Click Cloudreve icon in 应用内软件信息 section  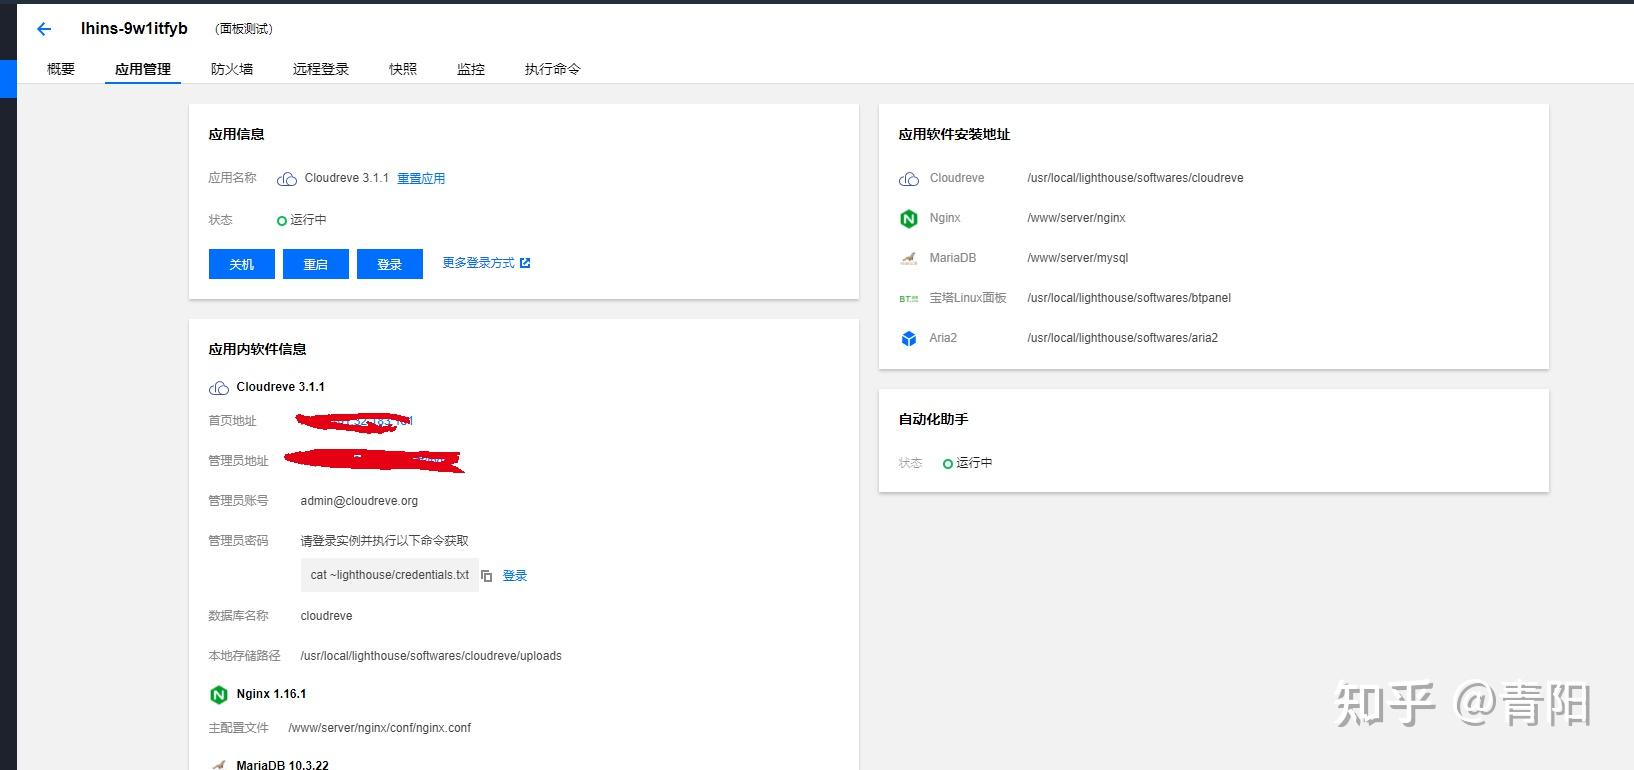[x=219, y=388]
